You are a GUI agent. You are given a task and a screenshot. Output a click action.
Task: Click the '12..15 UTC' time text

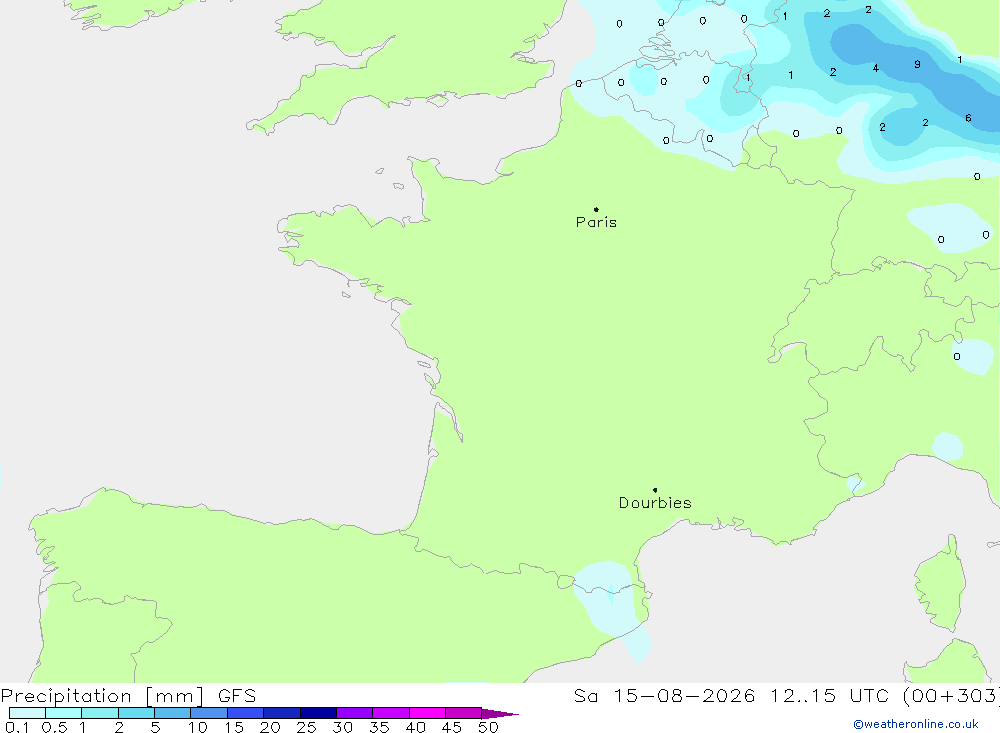pos(830,696)
